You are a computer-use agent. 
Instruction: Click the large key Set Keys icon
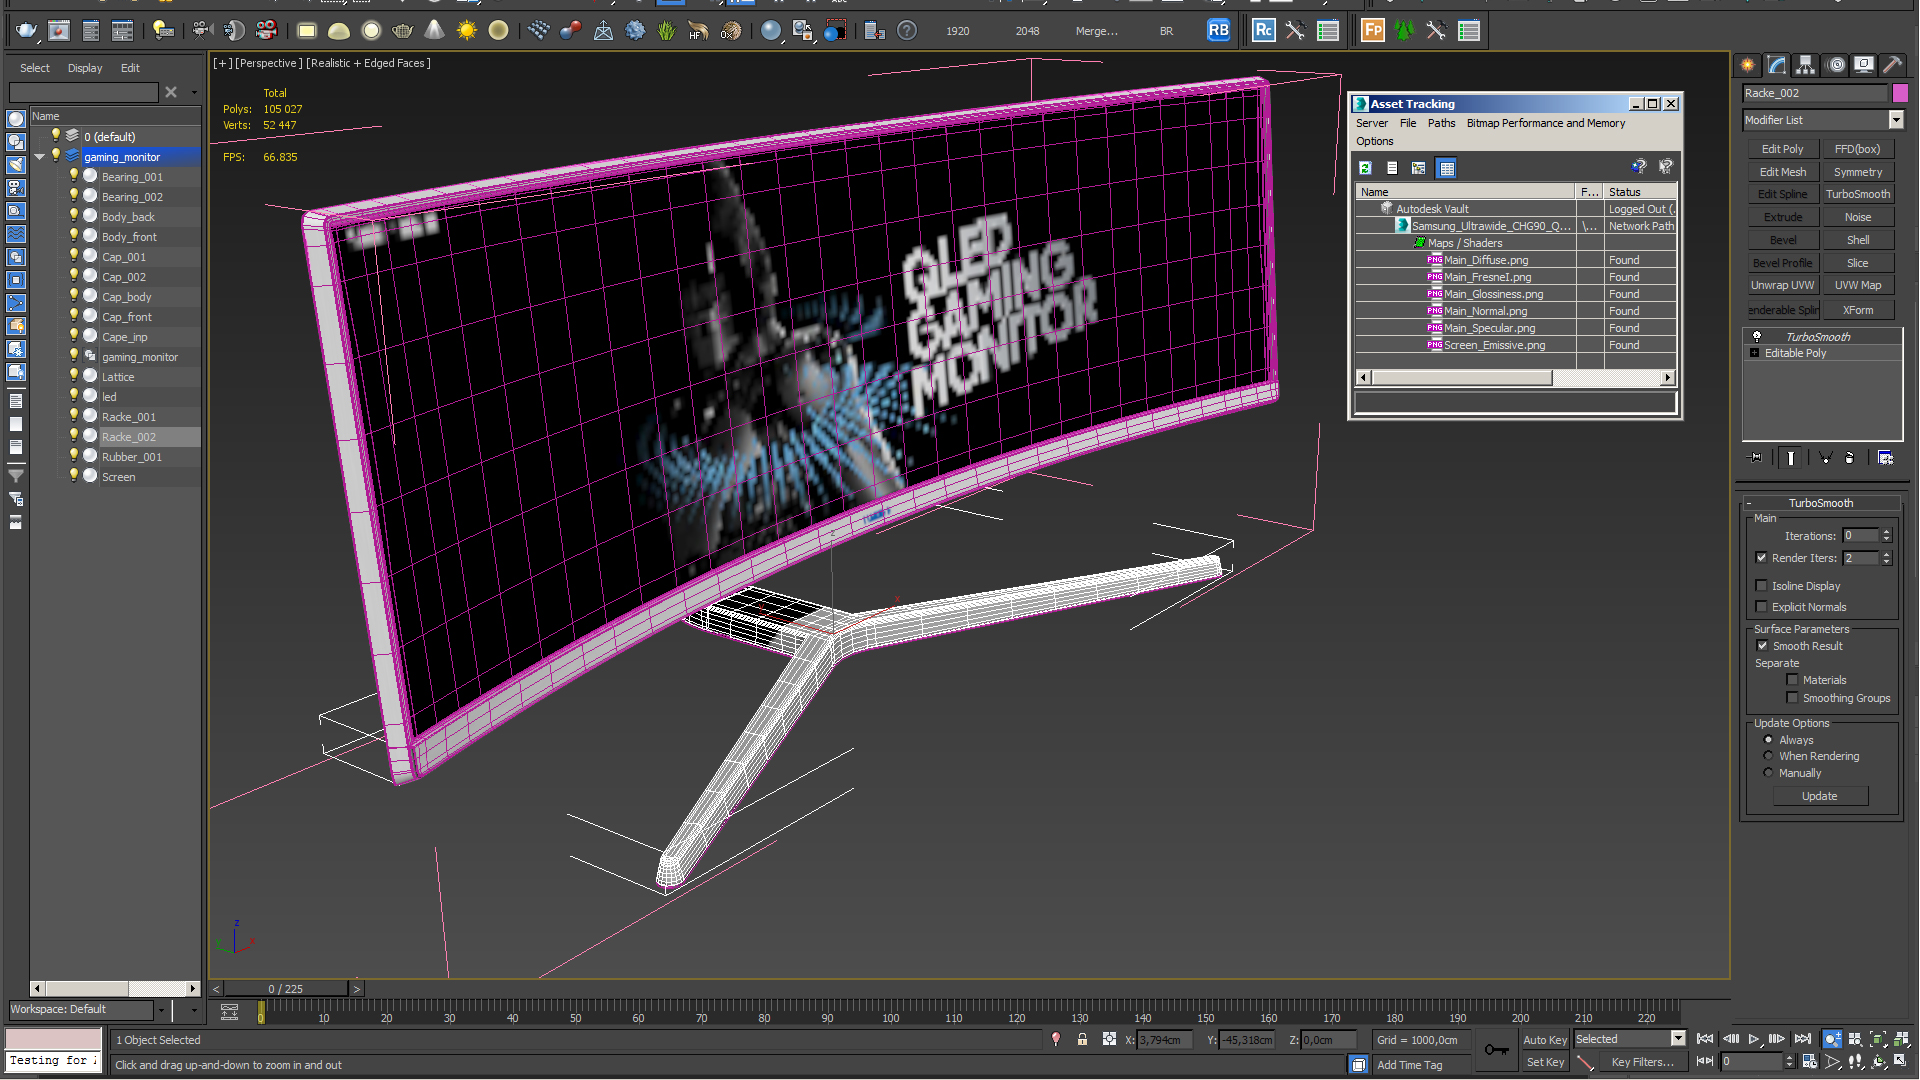(1497, 1049)
